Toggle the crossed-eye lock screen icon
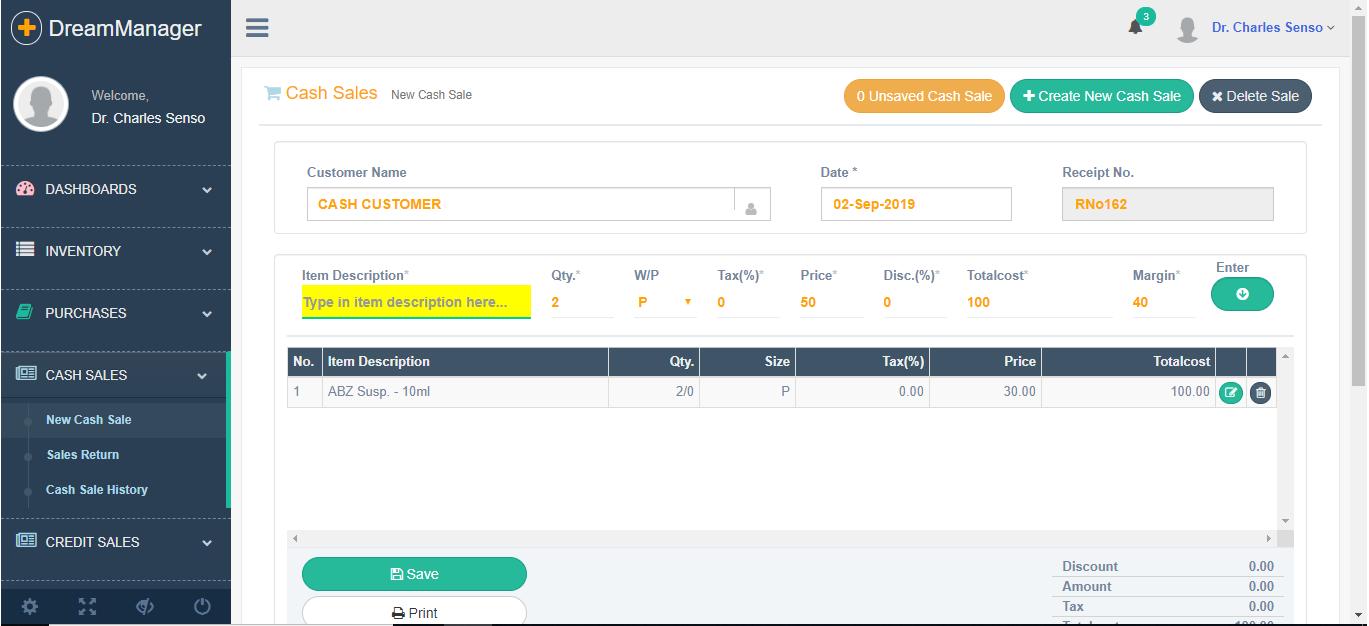Viewport: 1369px width, 626px height. point(145,606)
